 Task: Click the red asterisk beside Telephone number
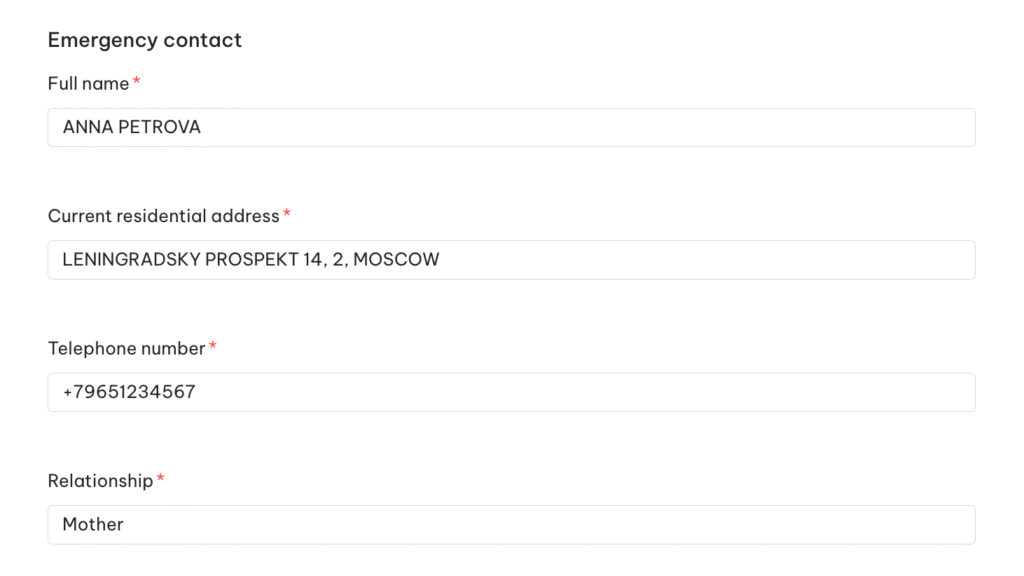[x=213, y=347]
